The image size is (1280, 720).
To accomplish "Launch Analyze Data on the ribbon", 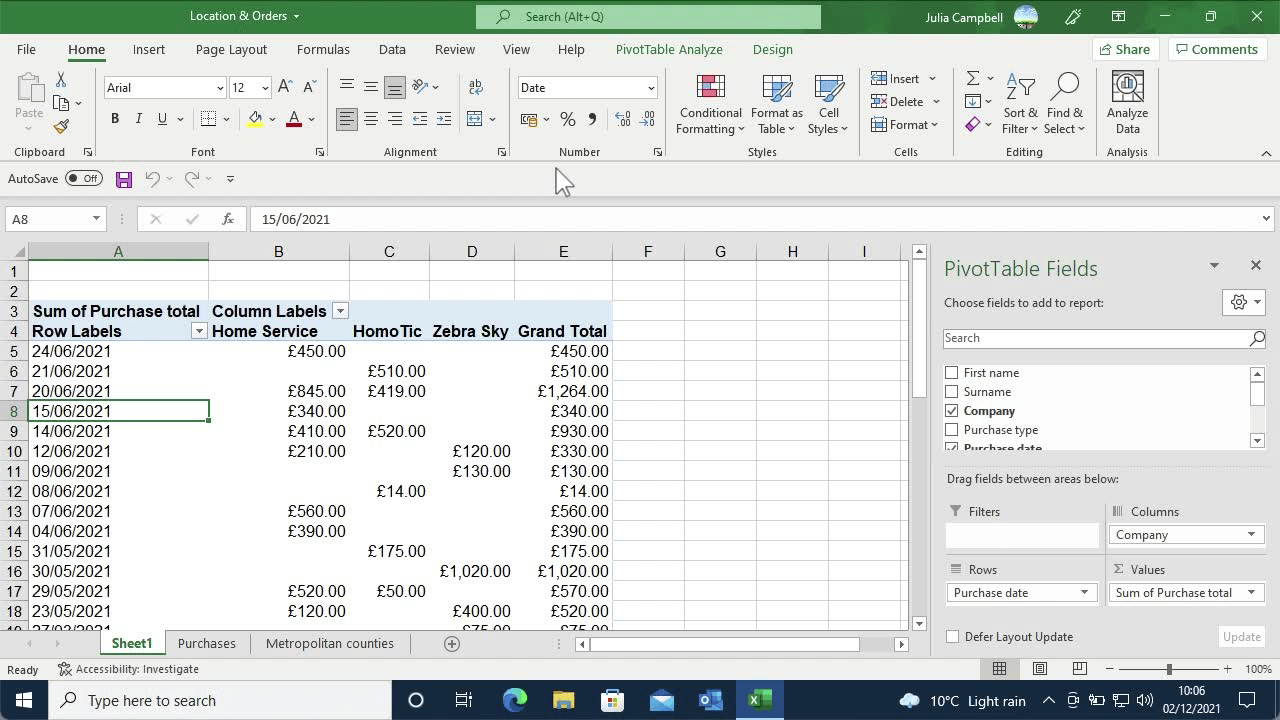I will (1127, 104).
